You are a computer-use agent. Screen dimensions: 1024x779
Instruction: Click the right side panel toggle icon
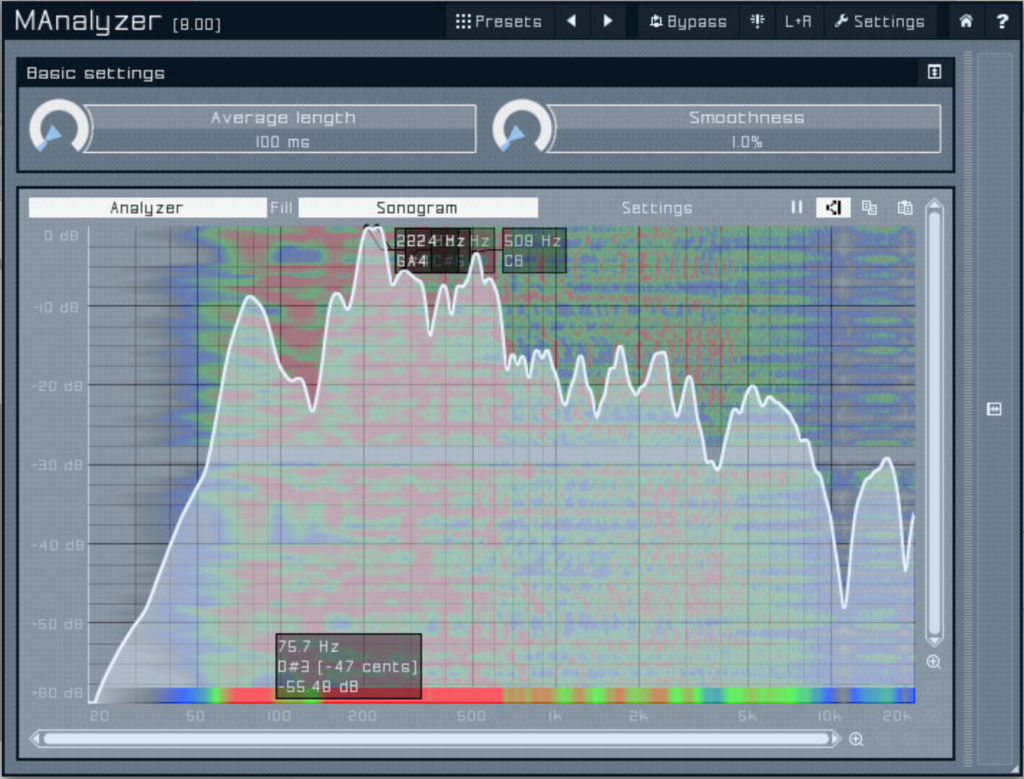coord(994,409)
